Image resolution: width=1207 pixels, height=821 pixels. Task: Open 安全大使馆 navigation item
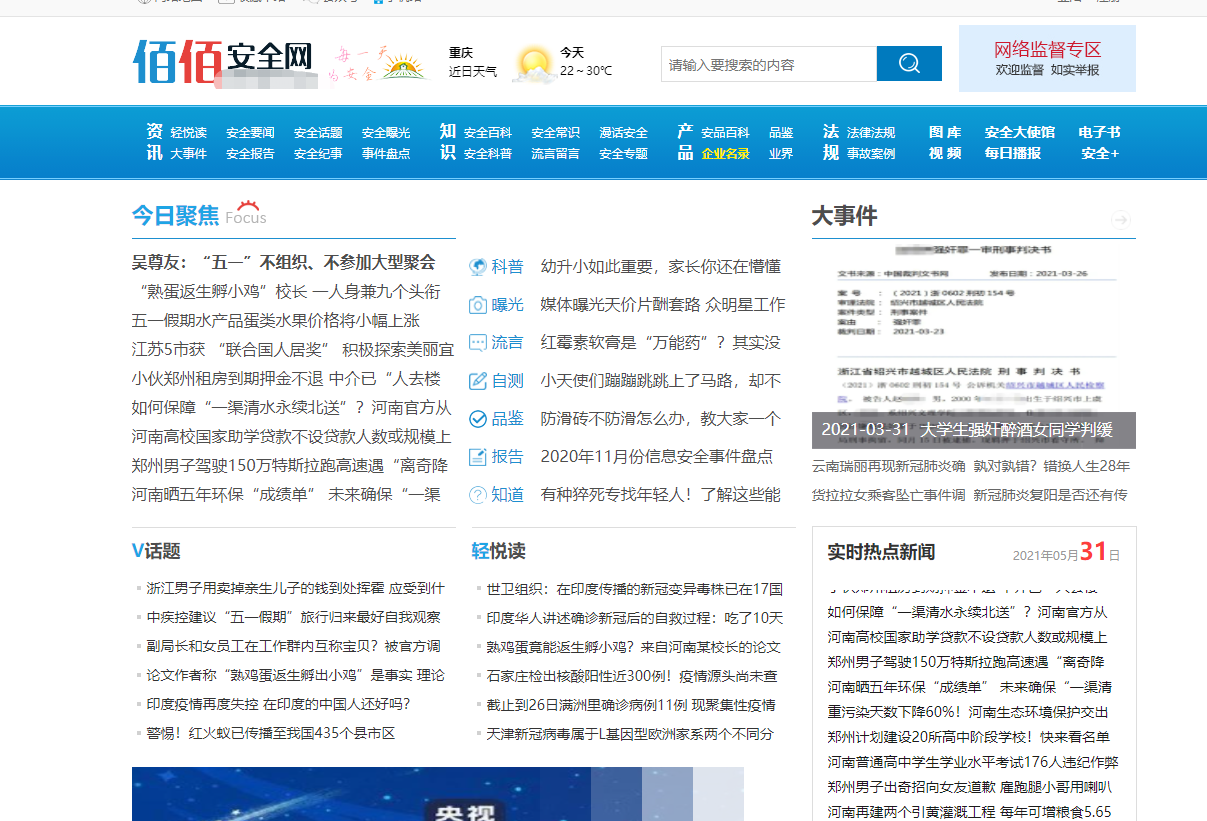1019,132
